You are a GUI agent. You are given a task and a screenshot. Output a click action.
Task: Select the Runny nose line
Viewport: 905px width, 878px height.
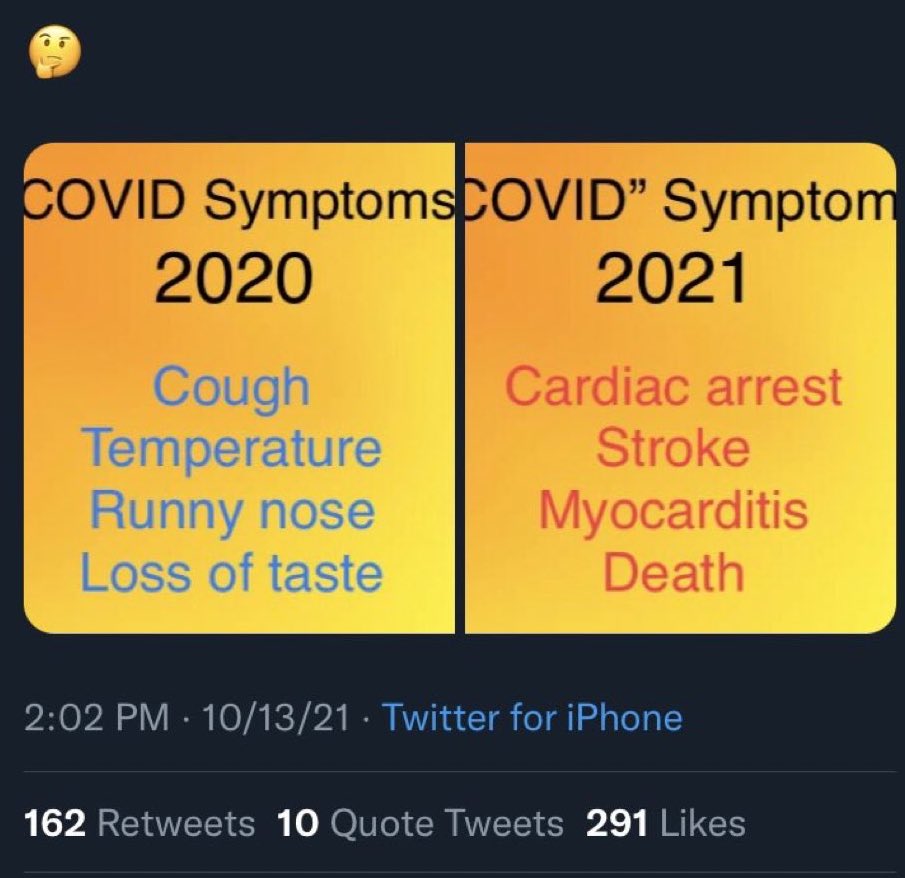pyautogui.click(x=231, y=511)
